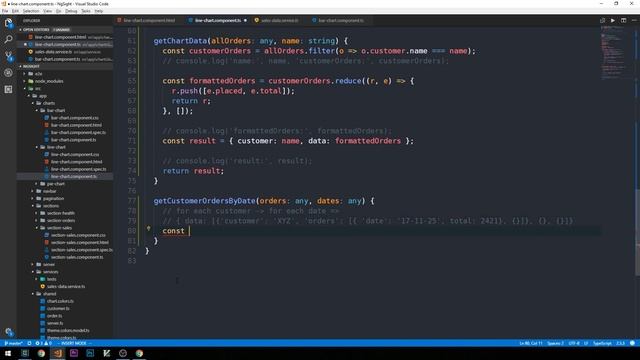Screen dimensions: 640x360
Task: Open customer.ts in shared folder
Action: click(x=58, y=309)
